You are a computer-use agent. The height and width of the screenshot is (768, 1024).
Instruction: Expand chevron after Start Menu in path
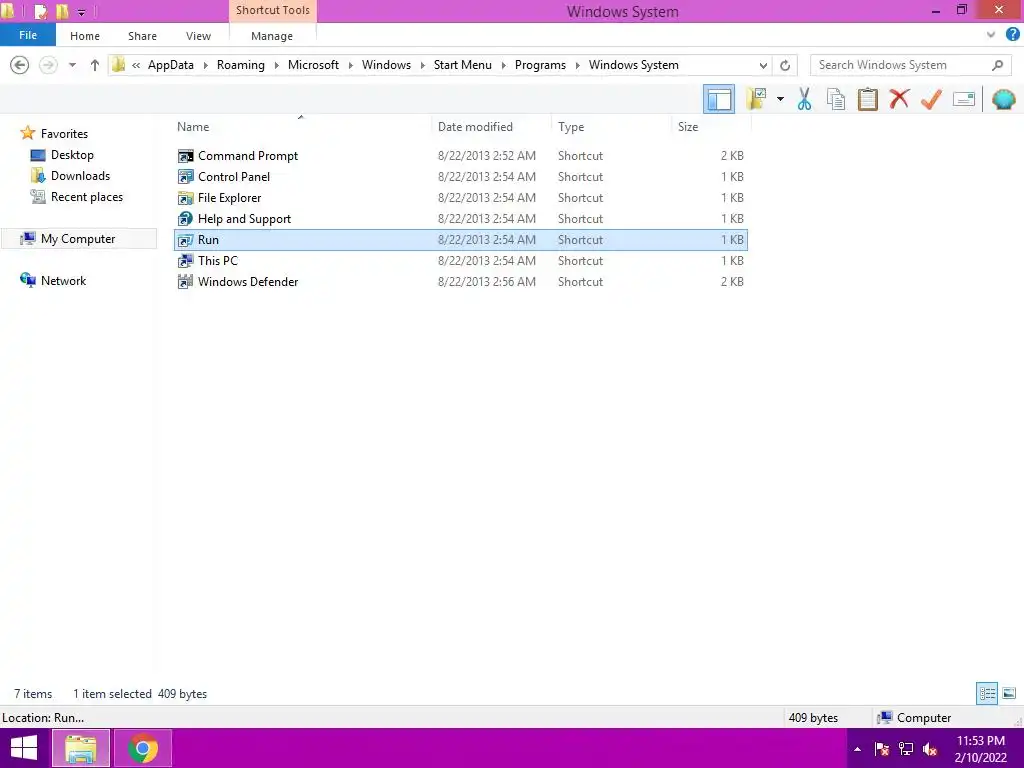click(x=503, y=65)
